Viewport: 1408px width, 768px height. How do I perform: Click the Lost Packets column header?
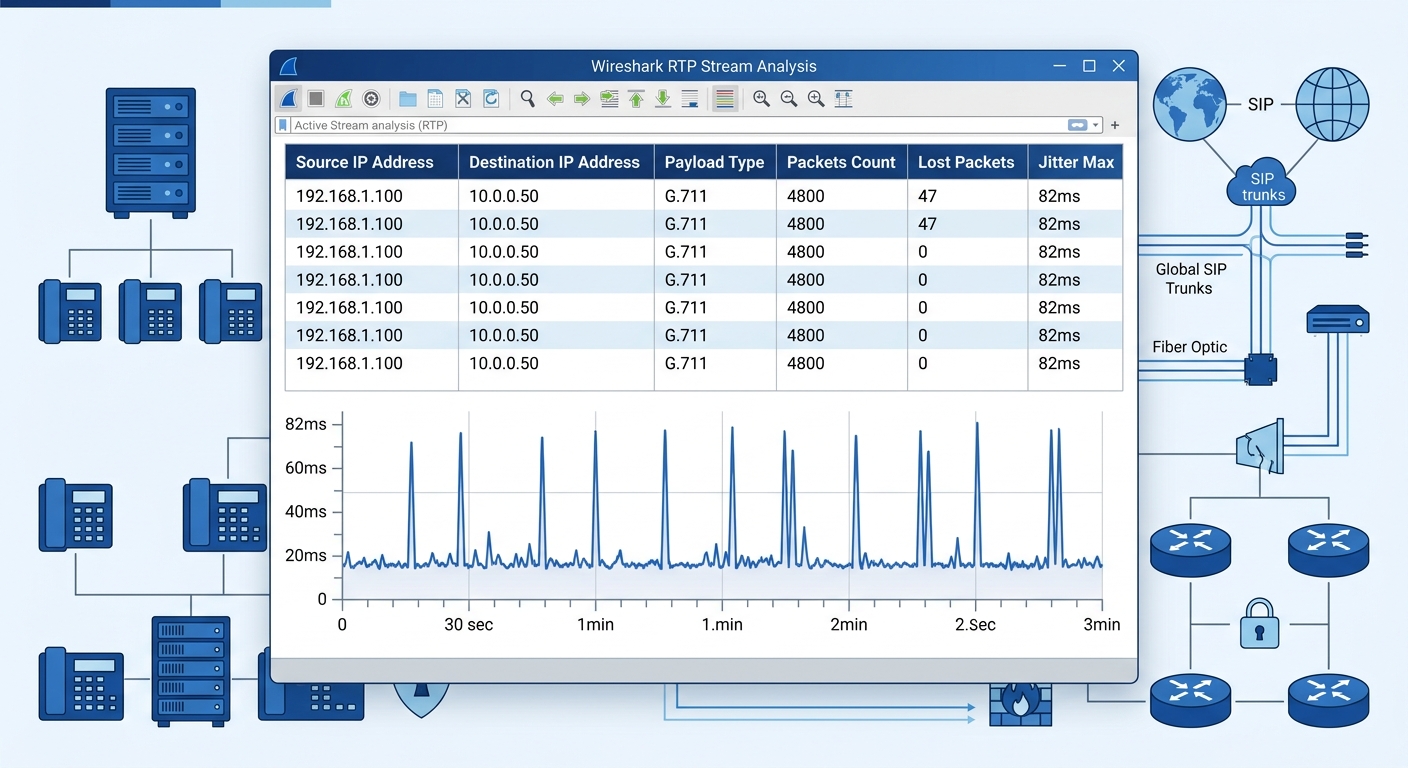[x=967, y=162]
